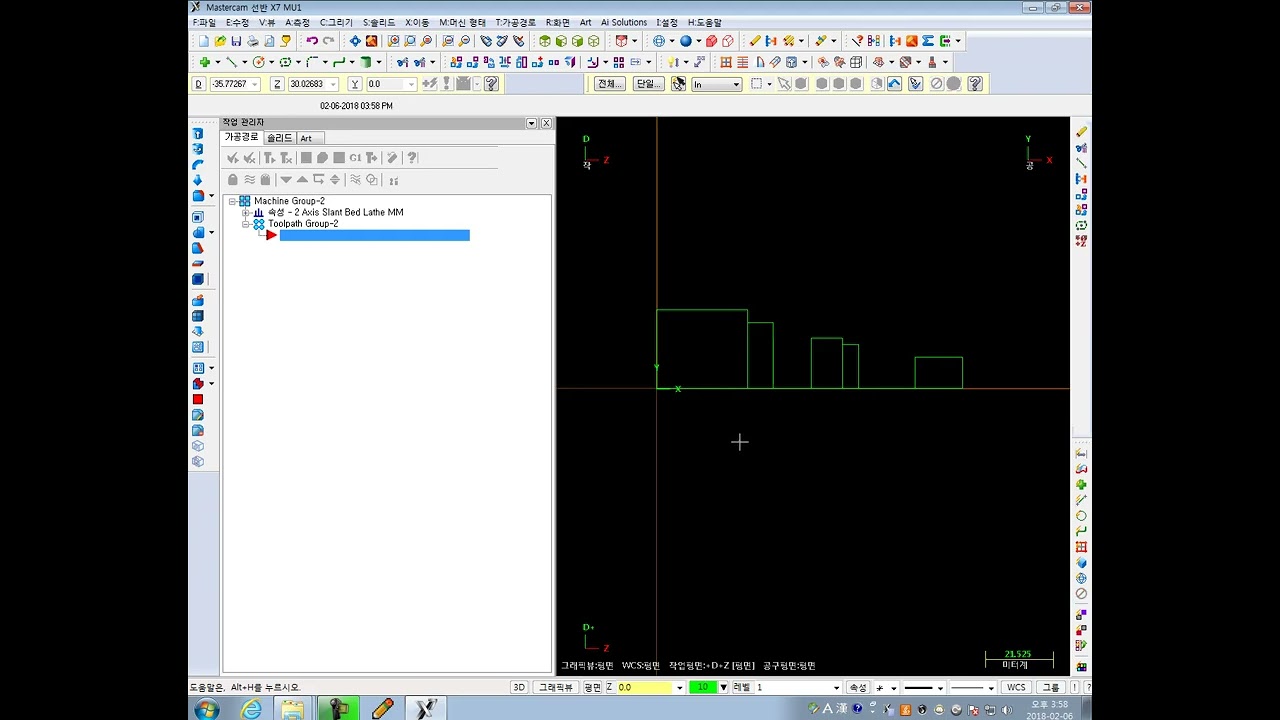Screen dimensions: 1280x720
Task: Open the H:도움말 menu
Action: pos(704,22)
